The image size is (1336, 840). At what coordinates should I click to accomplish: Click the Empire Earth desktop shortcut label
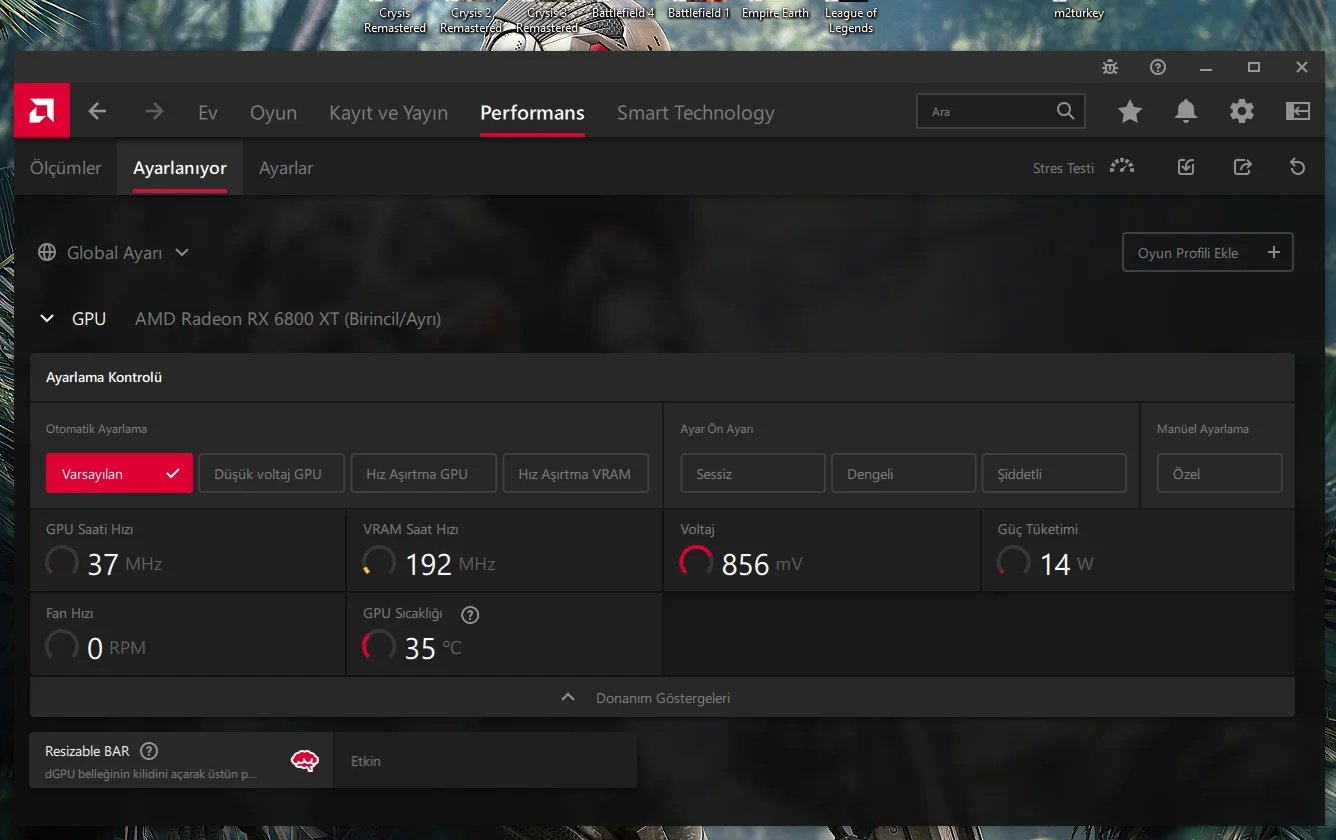pos(775,14)
